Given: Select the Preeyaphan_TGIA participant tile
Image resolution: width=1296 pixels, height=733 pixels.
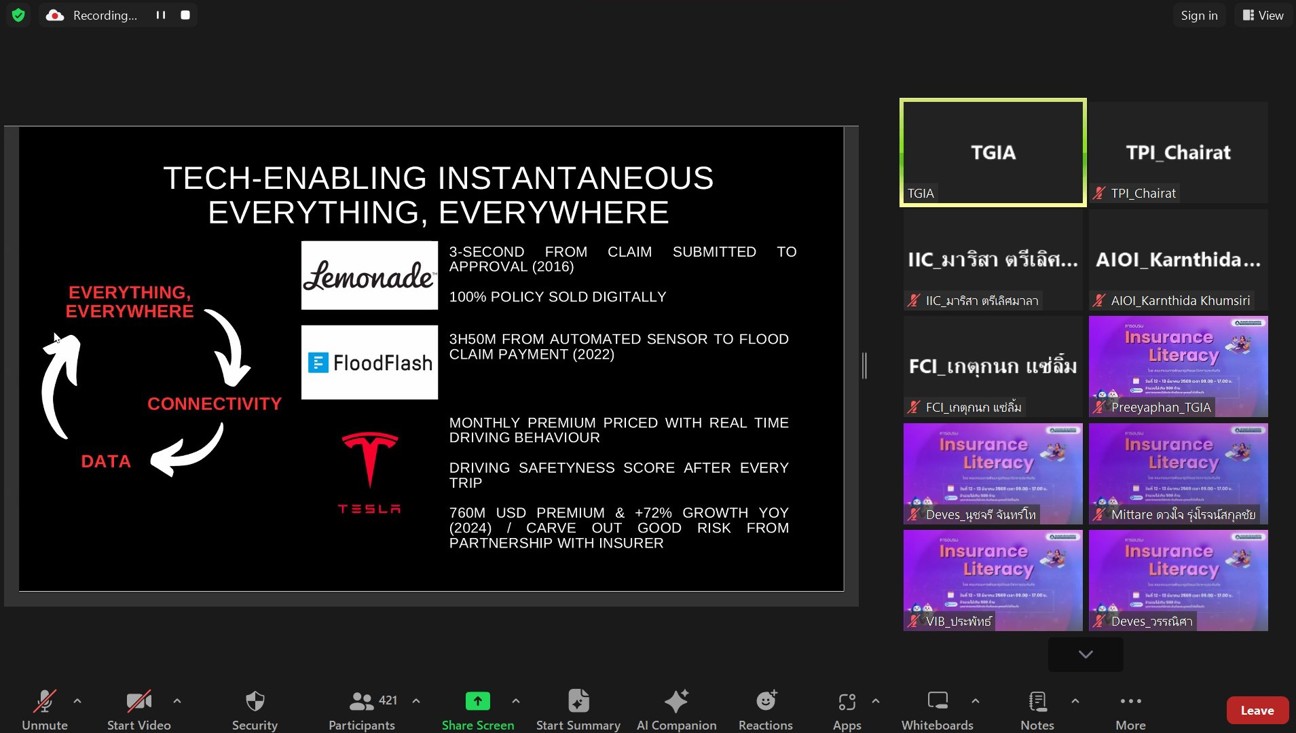Looking at the screenshot, I should pos(1178,366).
